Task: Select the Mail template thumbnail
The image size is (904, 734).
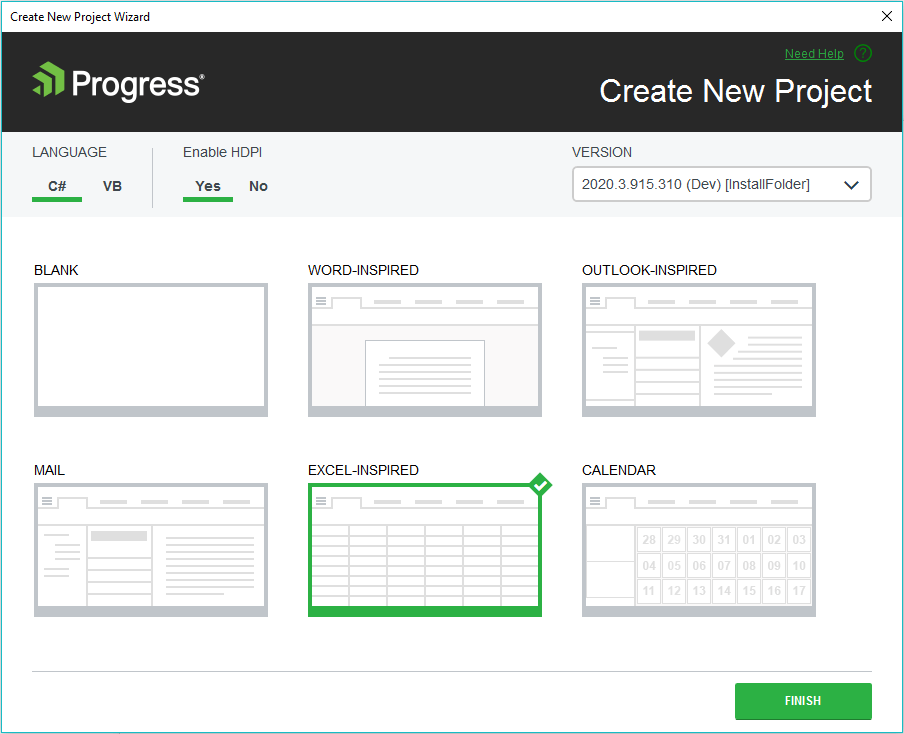Action: tap(150, 549)
